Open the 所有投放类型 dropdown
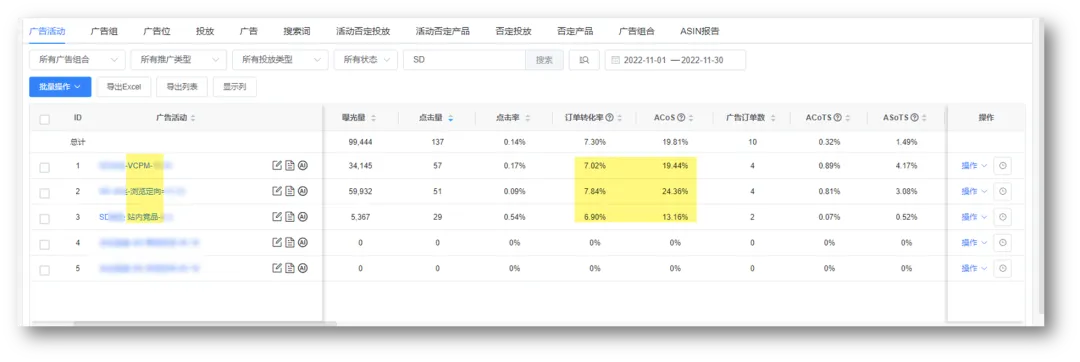Image resolution: width=1080 pixels, height=362 pixels. click(x=280, y=60)
